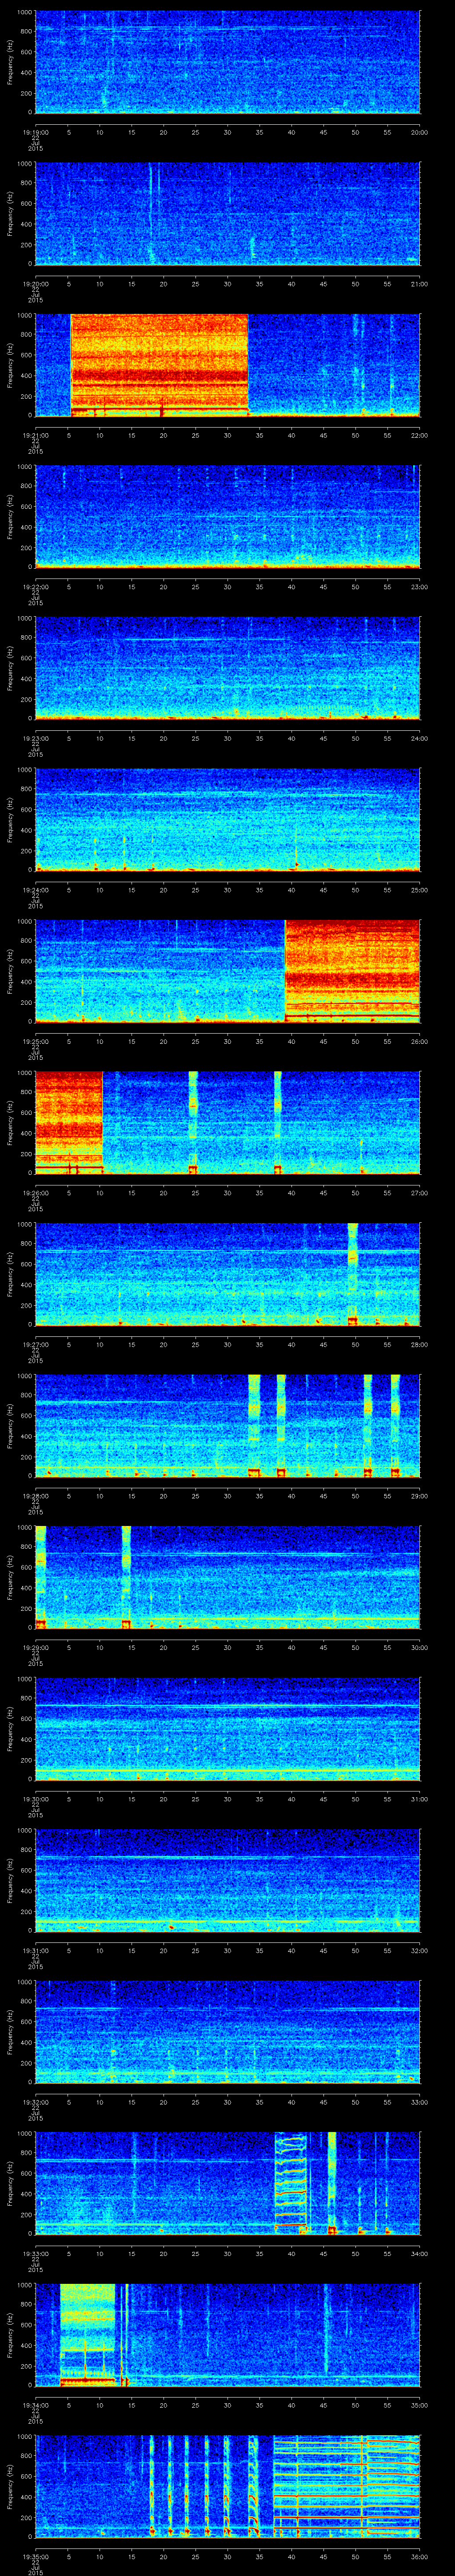The width and height of the screenshot is (455, 2576).
Task: Select the spectrogram panel starting at 19:22:00
Action: (227, 517)
